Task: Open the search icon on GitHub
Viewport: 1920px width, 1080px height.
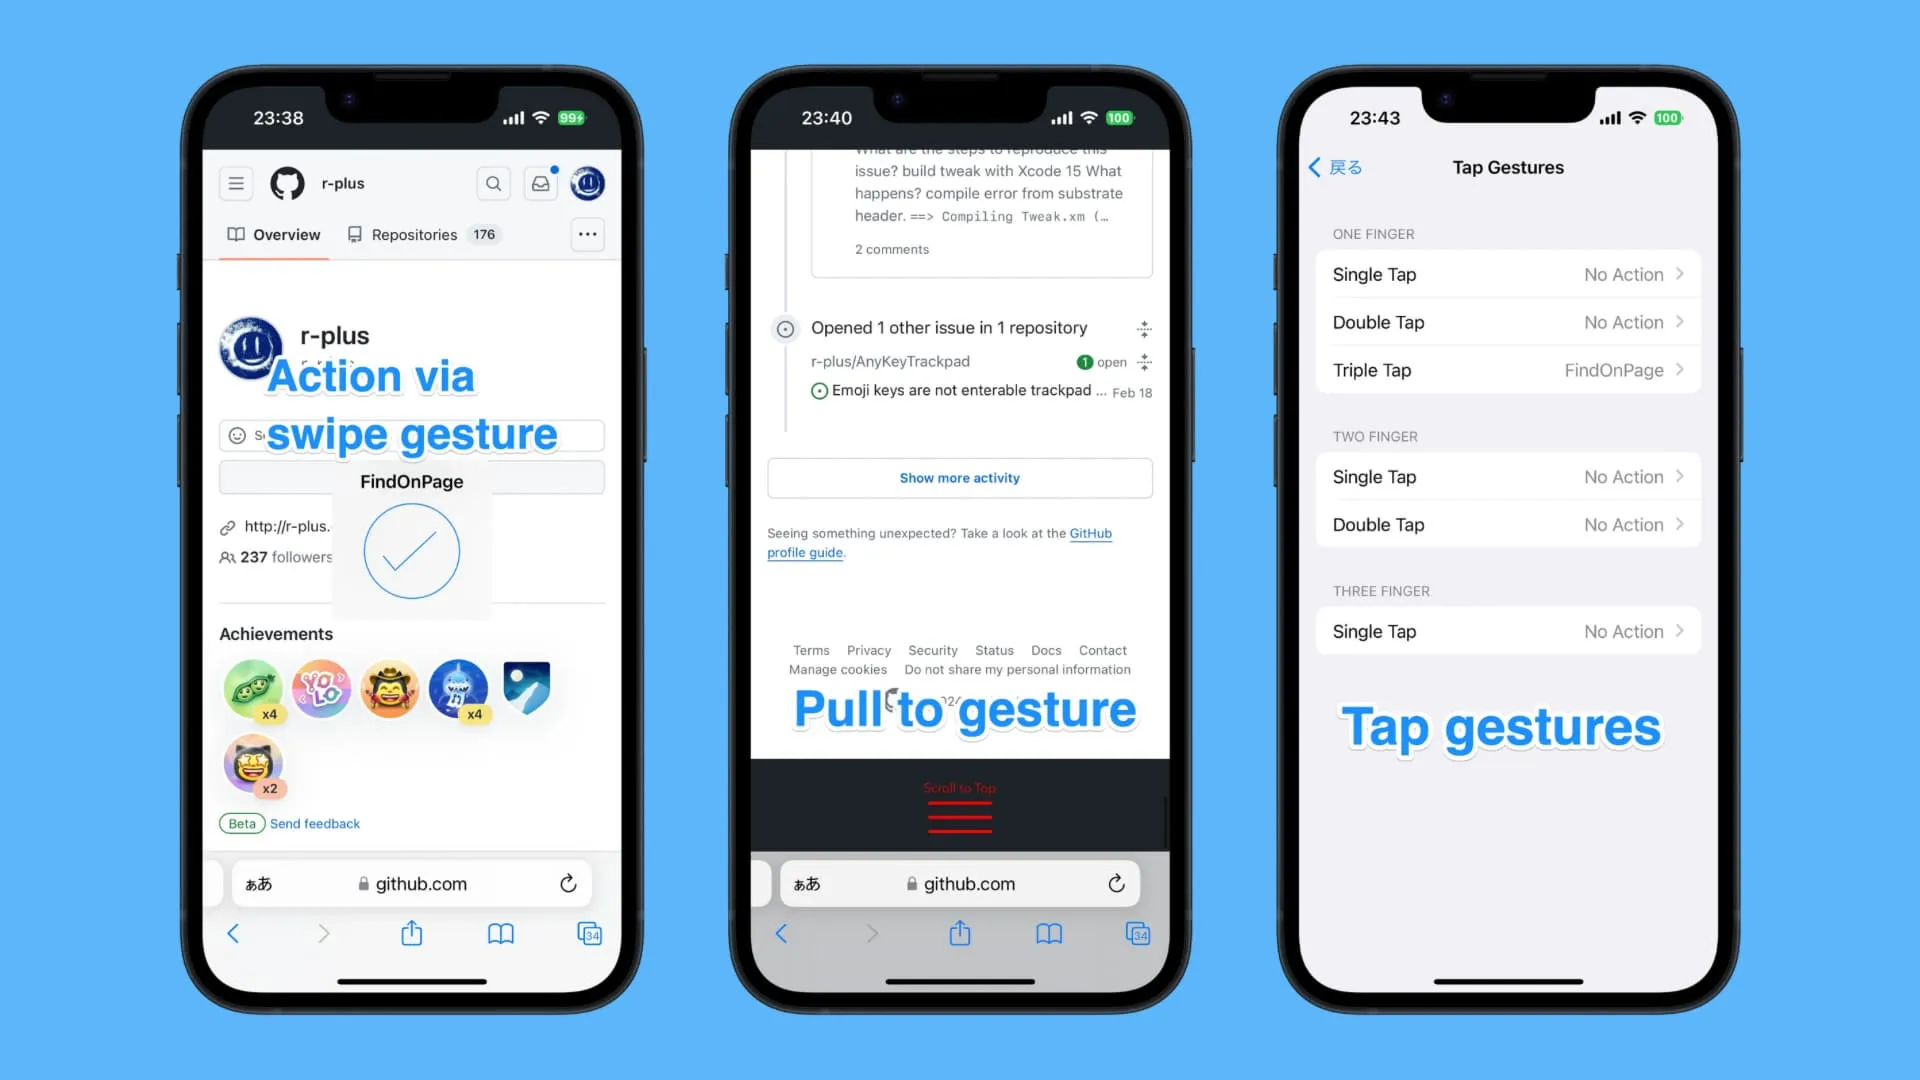Action: click(x=493, y=183)
